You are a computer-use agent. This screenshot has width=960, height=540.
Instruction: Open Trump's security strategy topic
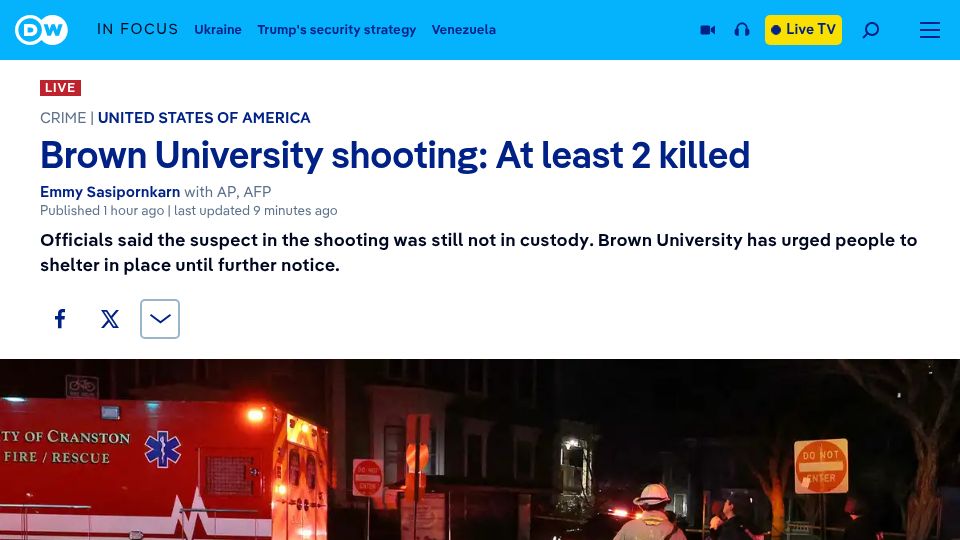[336, 29]
